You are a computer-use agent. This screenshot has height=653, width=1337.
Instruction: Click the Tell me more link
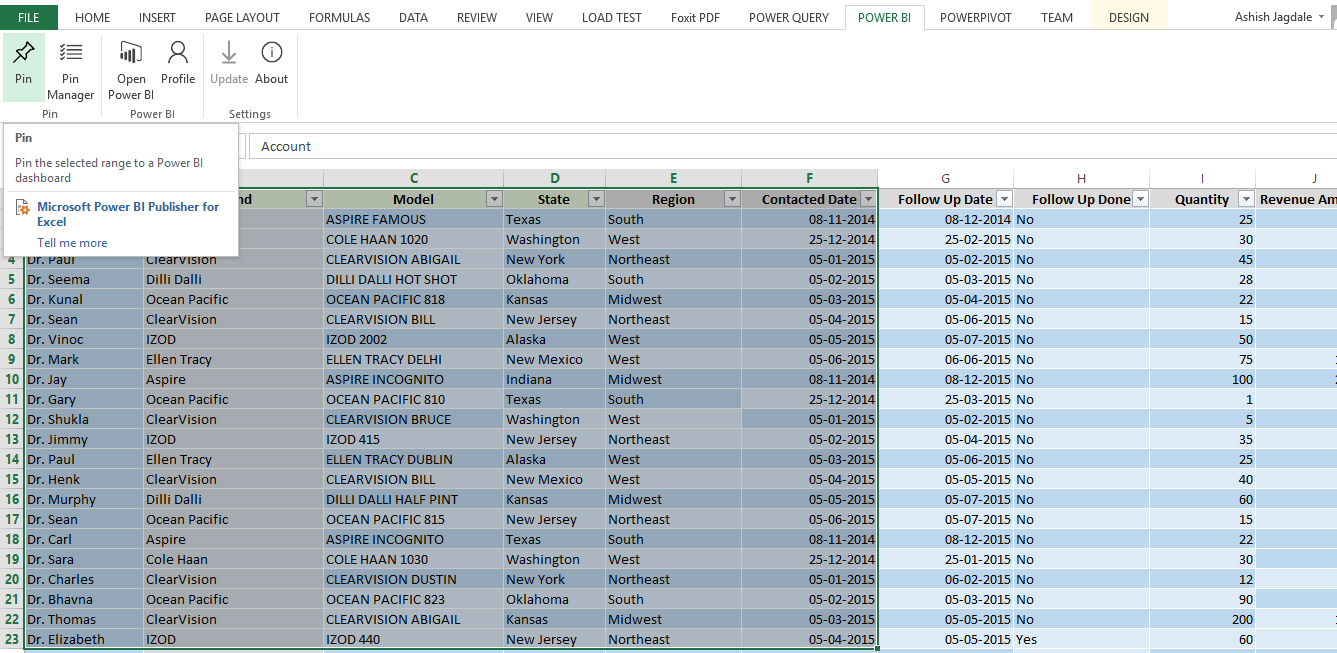click(72, 243)
